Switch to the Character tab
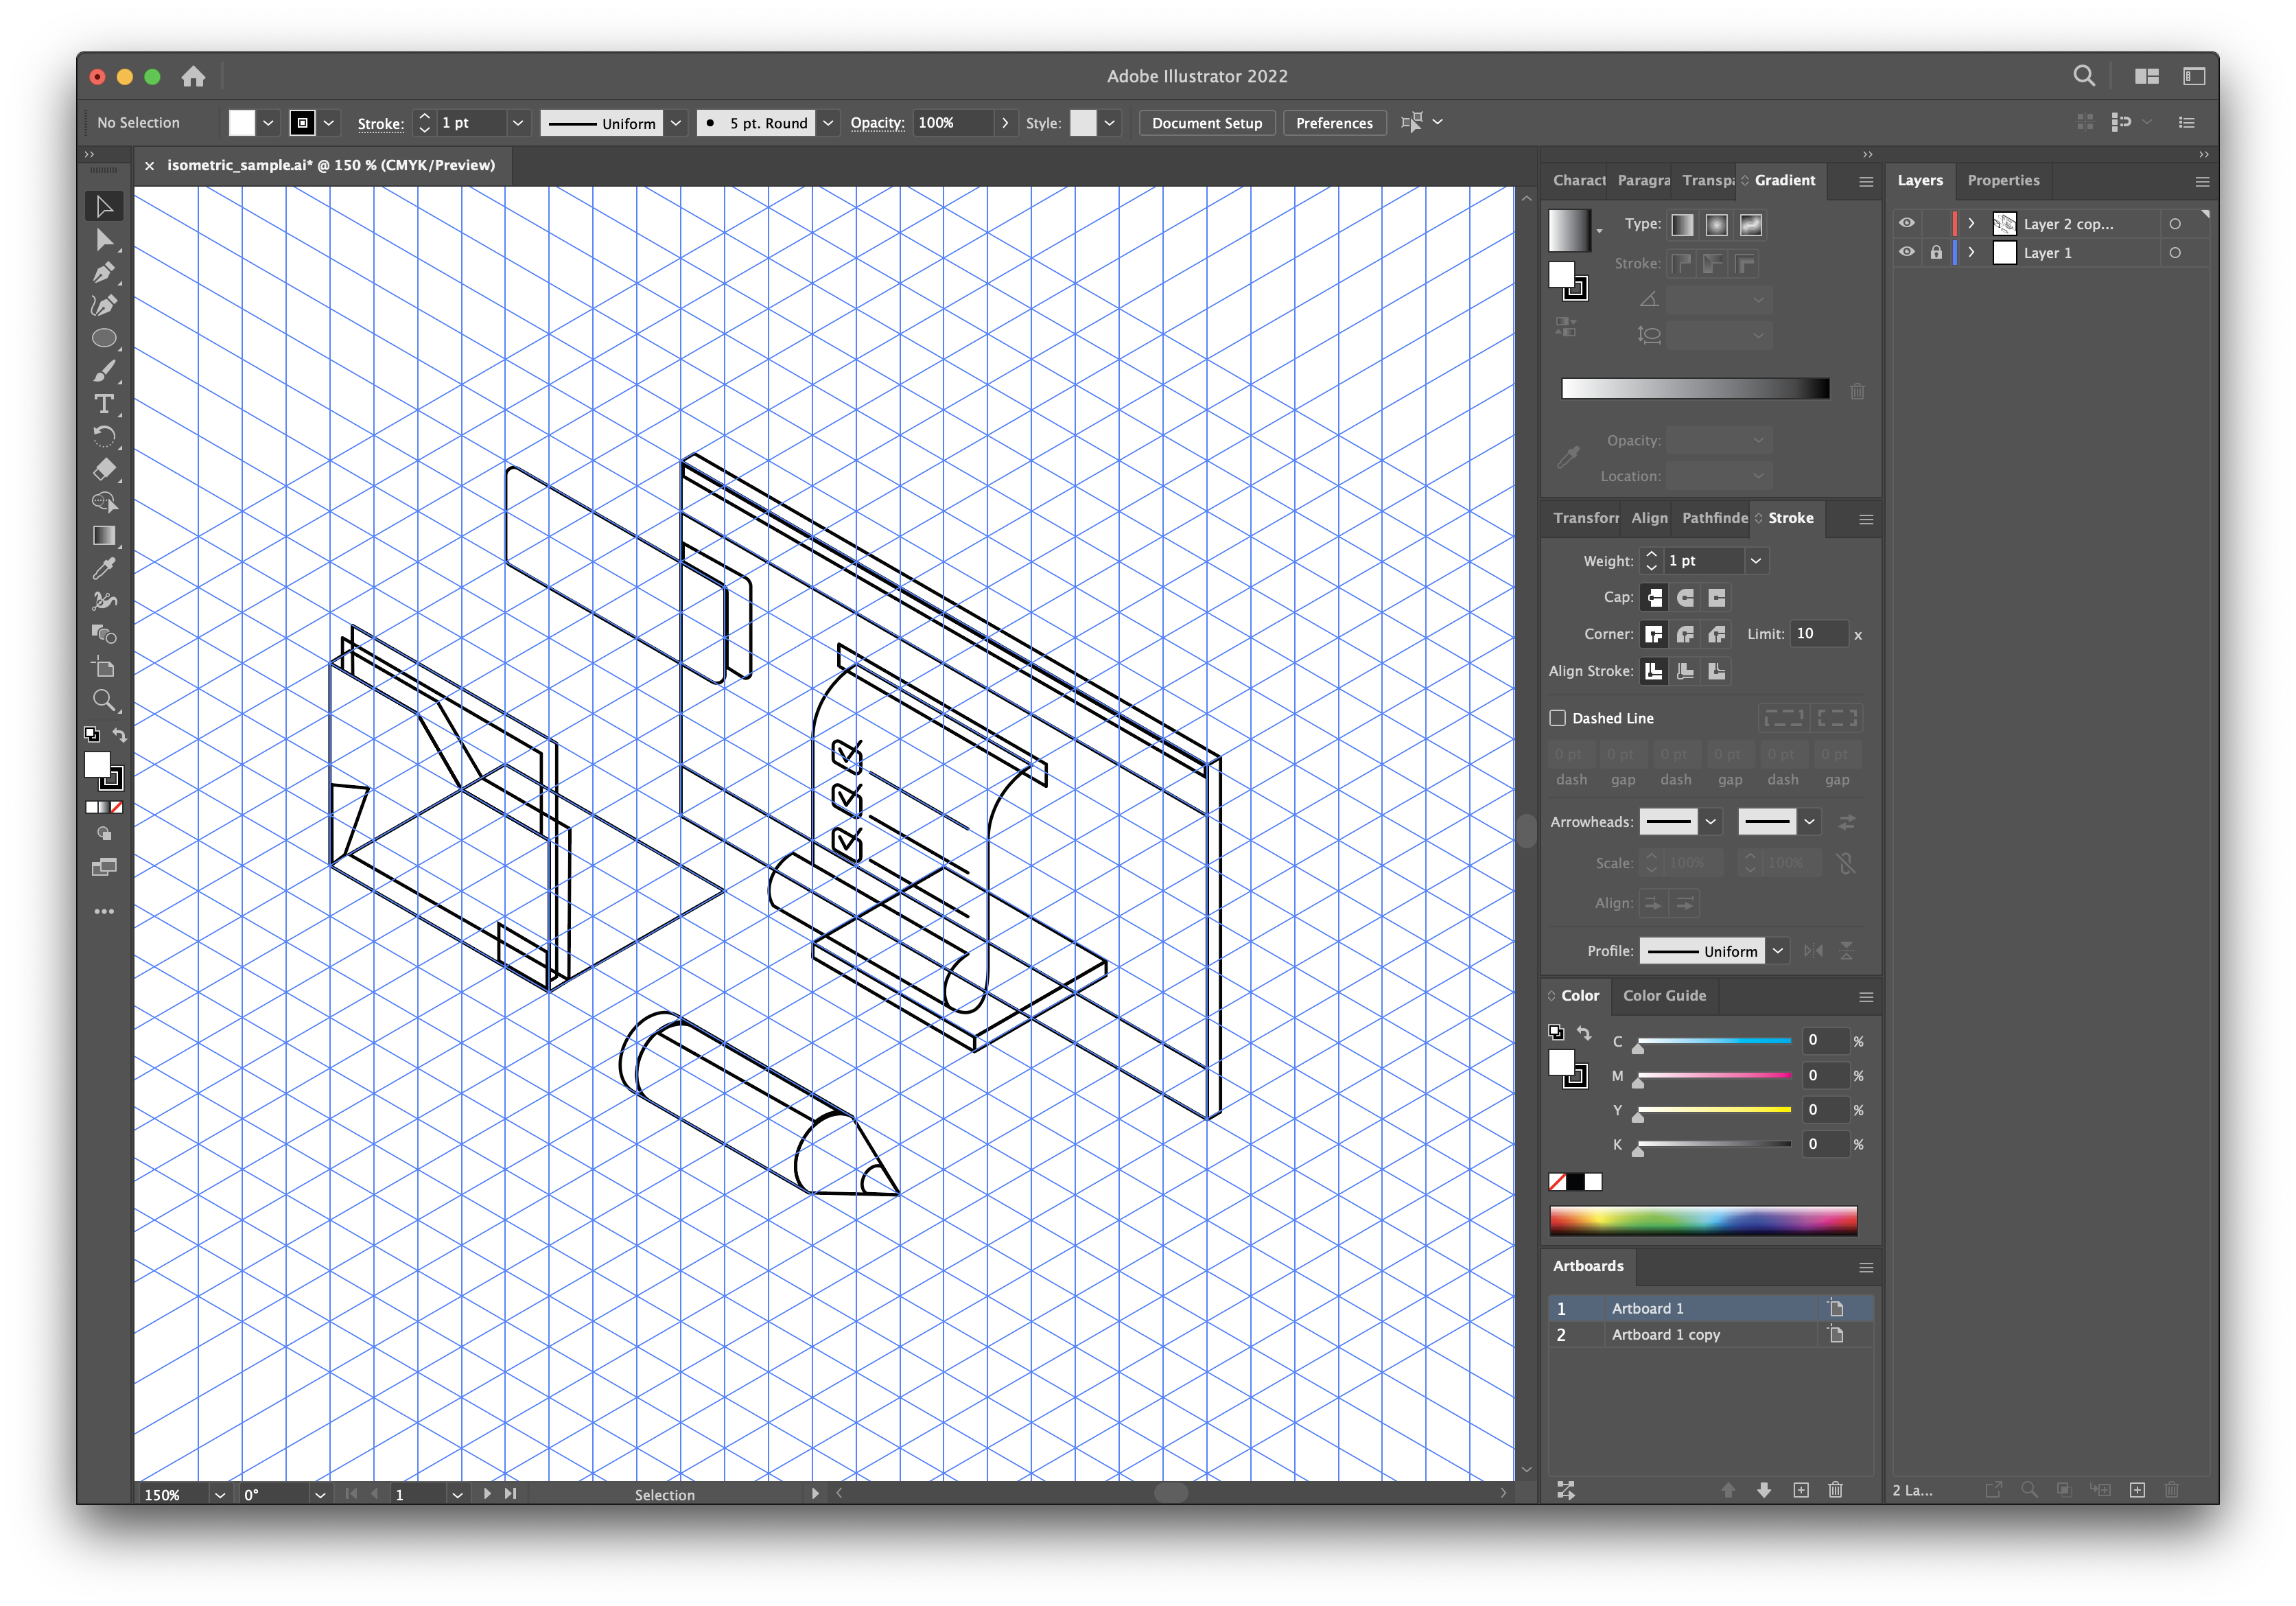The width and height of the screenshot is (2296, 1606). coord(1578,180)
